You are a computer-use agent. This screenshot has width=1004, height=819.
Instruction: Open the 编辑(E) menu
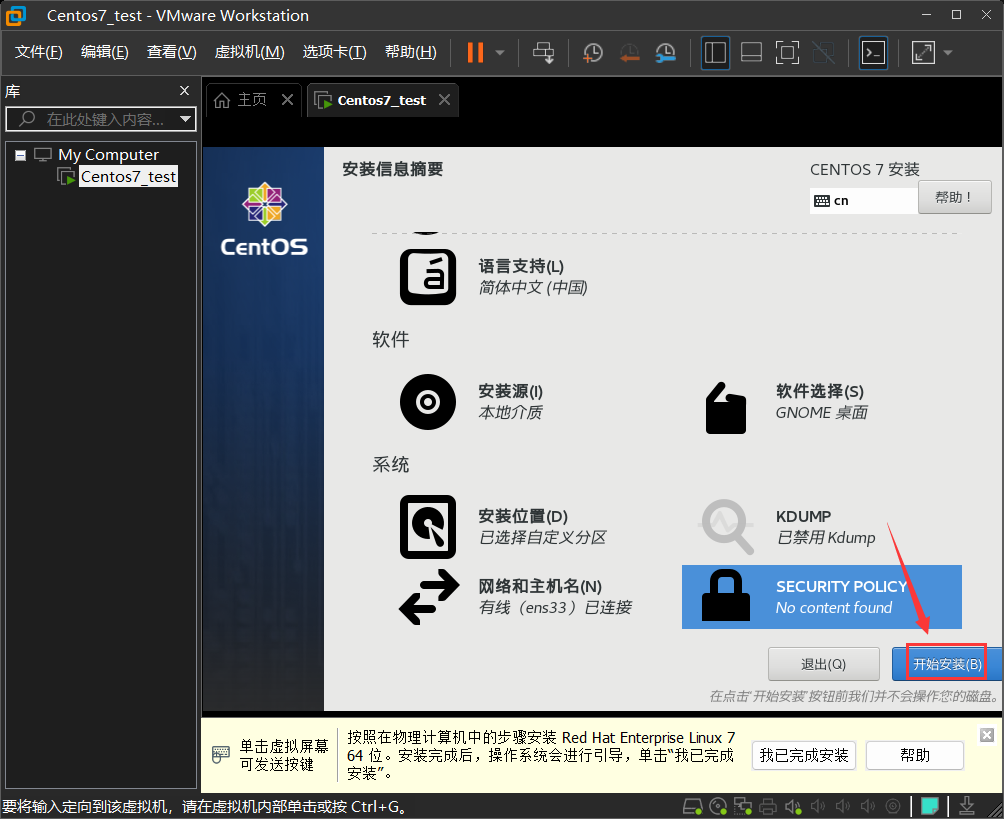click(x=104, y=52)
